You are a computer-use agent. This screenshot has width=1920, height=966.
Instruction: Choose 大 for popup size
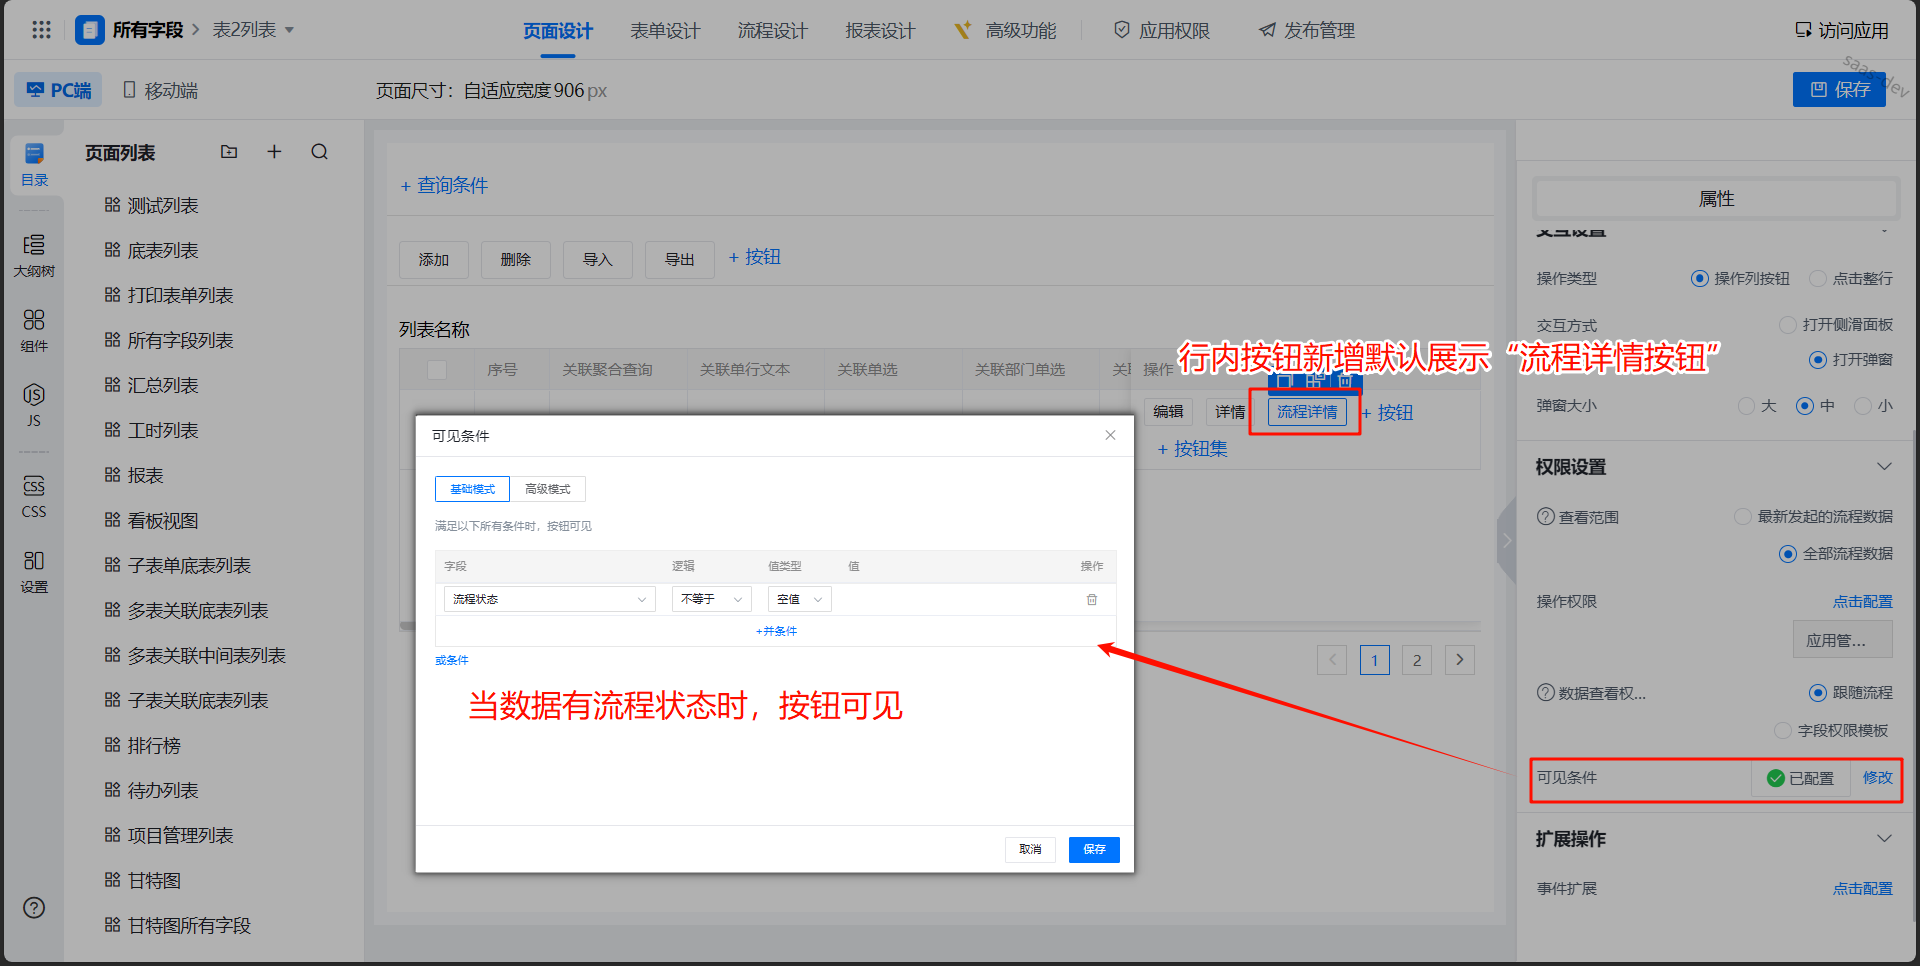[1746, 406]
